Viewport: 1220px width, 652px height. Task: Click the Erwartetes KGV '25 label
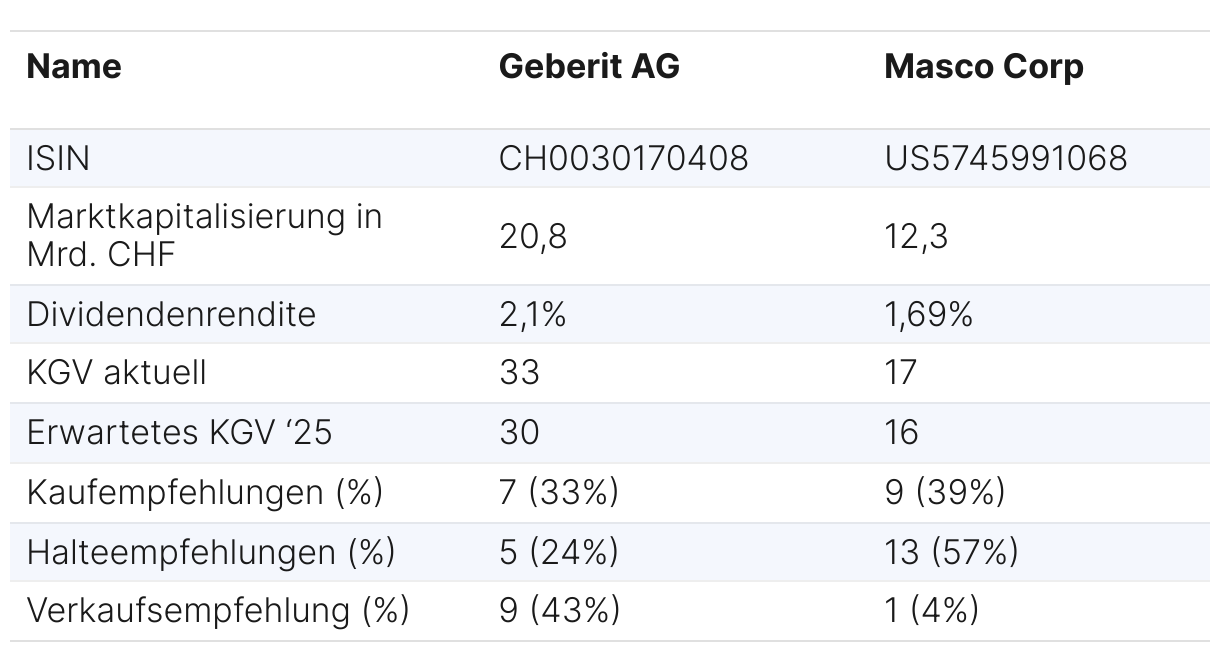point(179,432)
